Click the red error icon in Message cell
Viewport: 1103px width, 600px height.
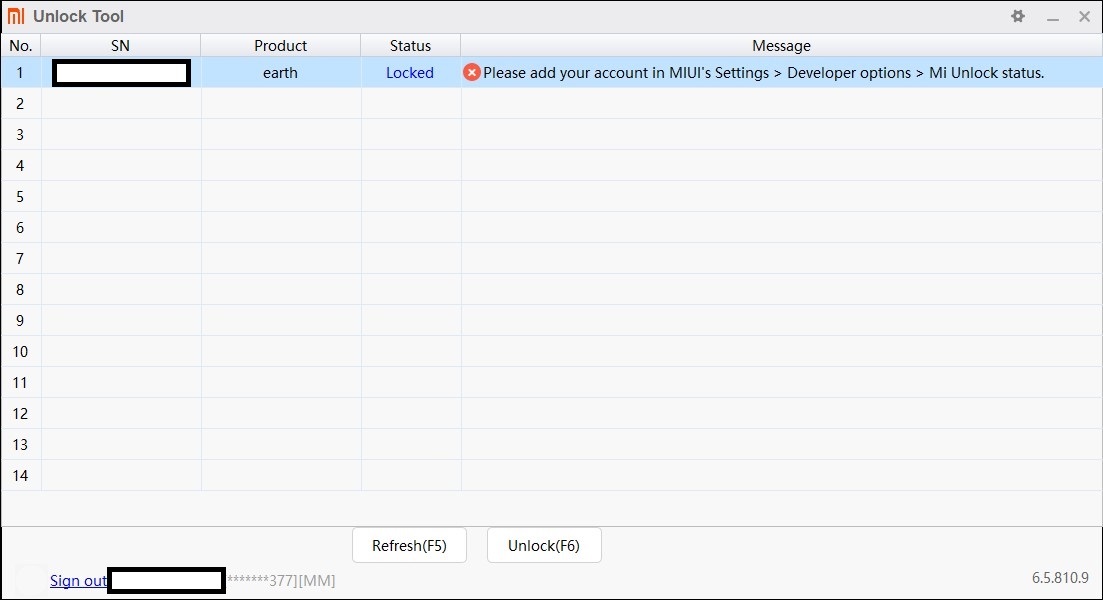pos(472,72)
